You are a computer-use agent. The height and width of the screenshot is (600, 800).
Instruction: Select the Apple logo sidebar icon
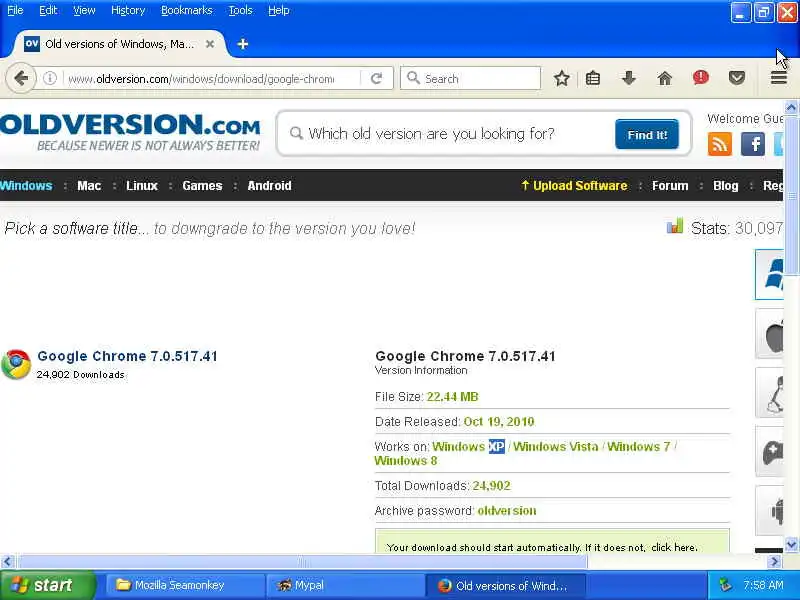point(769,334)
